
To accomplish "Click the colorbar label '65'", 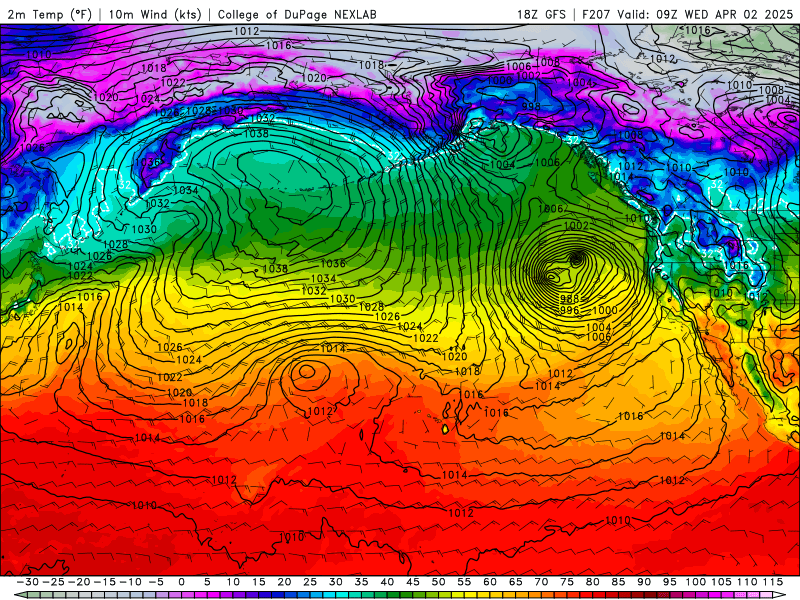I will 515,582.
